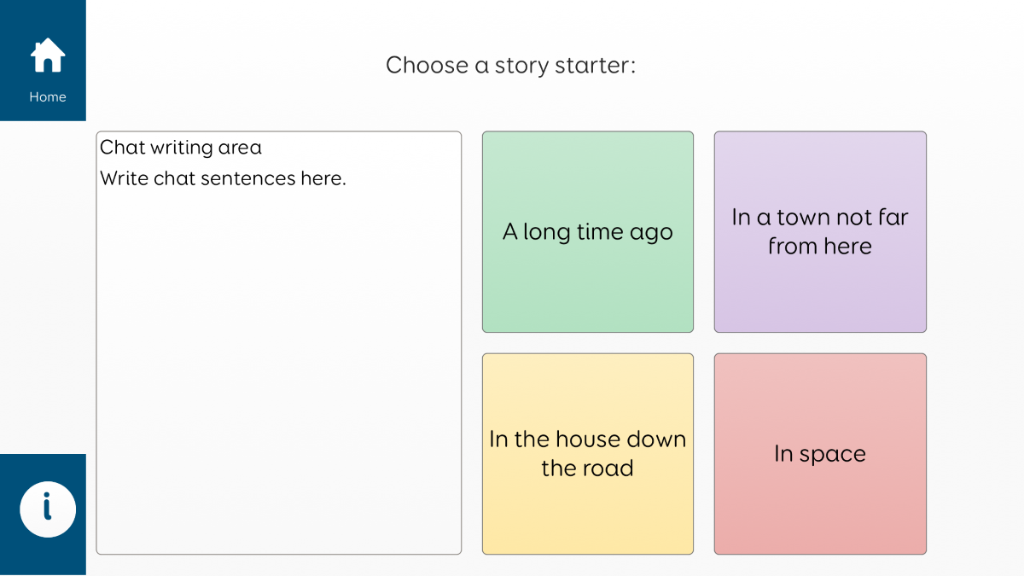Viewport: 1024px width, 576px height.
Task: Click the 'Chat writing area' title line
Action: 181,148
